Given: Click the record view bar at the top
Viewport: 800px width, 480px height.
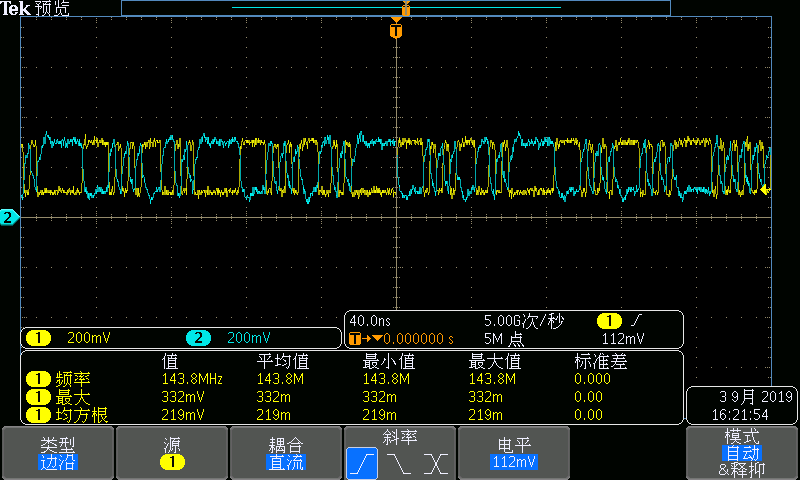Looking at the screenshot, I should click(396, 8).
